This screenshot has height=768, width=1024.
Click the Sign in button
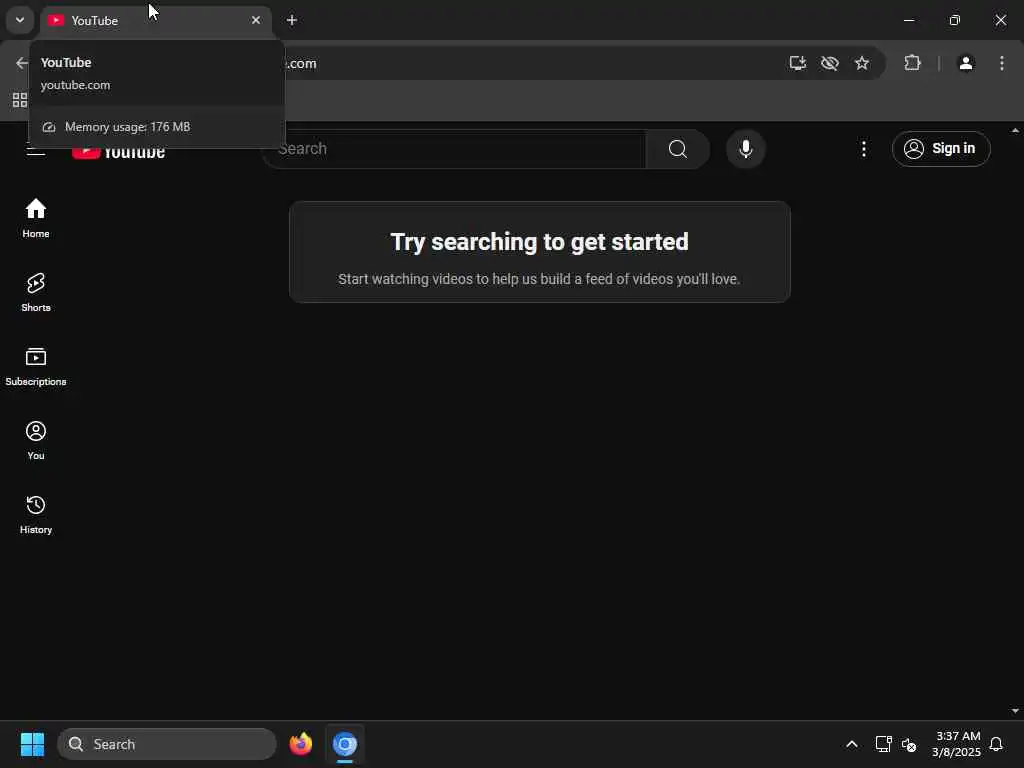(x=941, y=149)
